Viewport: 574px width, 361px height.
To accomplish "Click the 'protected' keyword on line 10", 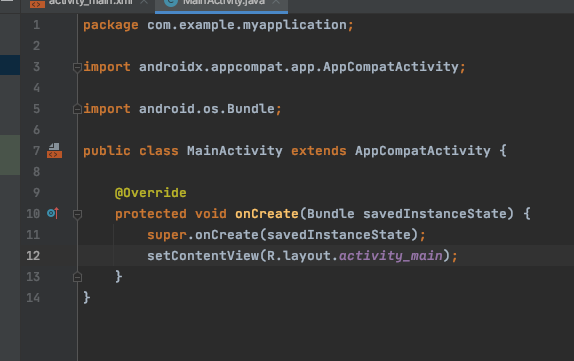I will (x=150, y=214).
